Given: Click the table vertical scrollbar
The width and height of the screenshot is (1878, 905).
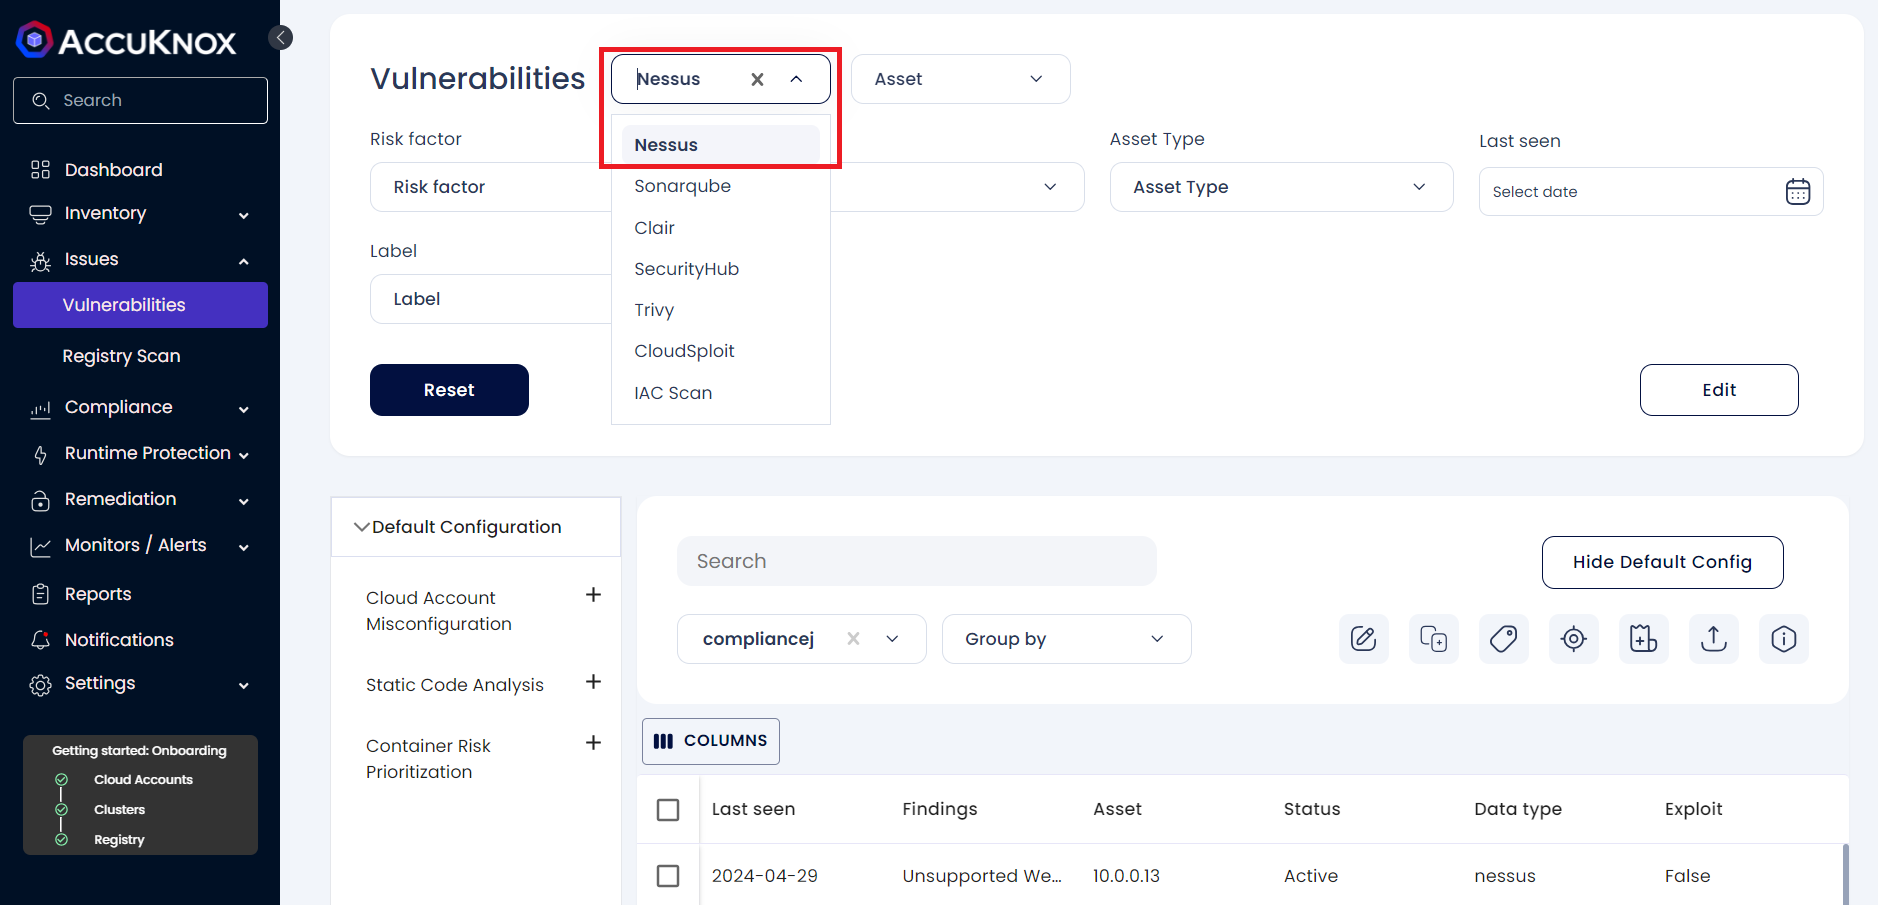Looking at the screenshot, I should click(x=1845, y=874).
